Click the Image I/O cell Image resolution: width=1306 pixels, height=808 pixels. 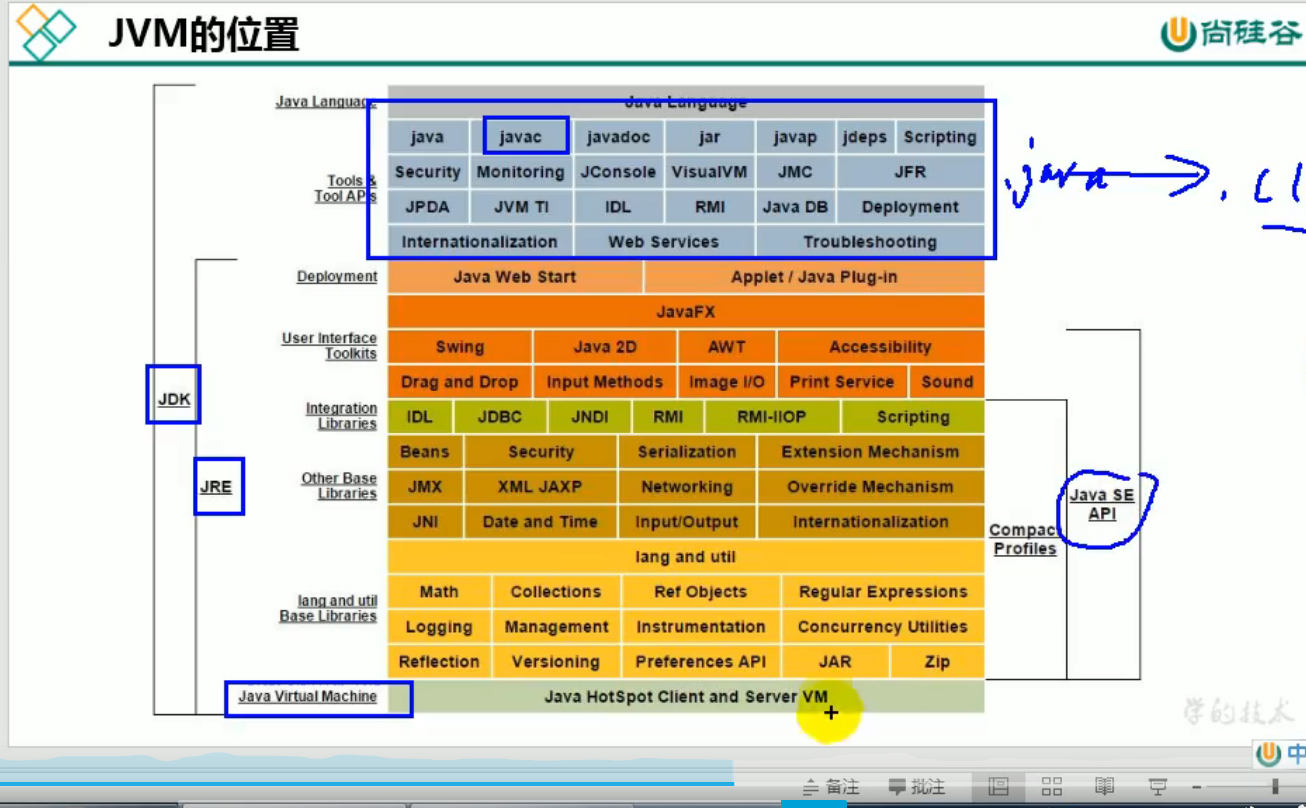727,382
